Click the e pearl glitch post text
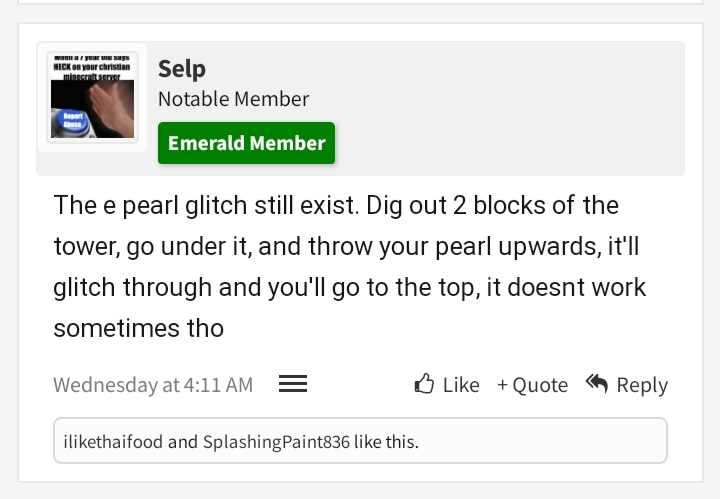The height and width of the screenshot is (499, 720). (x=350, y=266)
